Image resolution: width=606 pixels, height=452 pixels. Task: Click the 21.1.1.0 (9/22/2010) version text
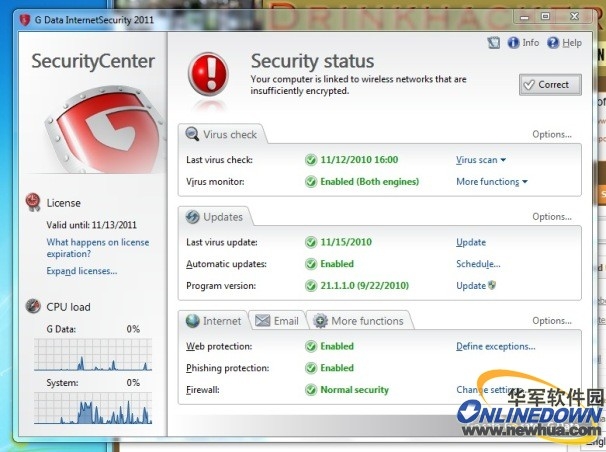(364, 286)
